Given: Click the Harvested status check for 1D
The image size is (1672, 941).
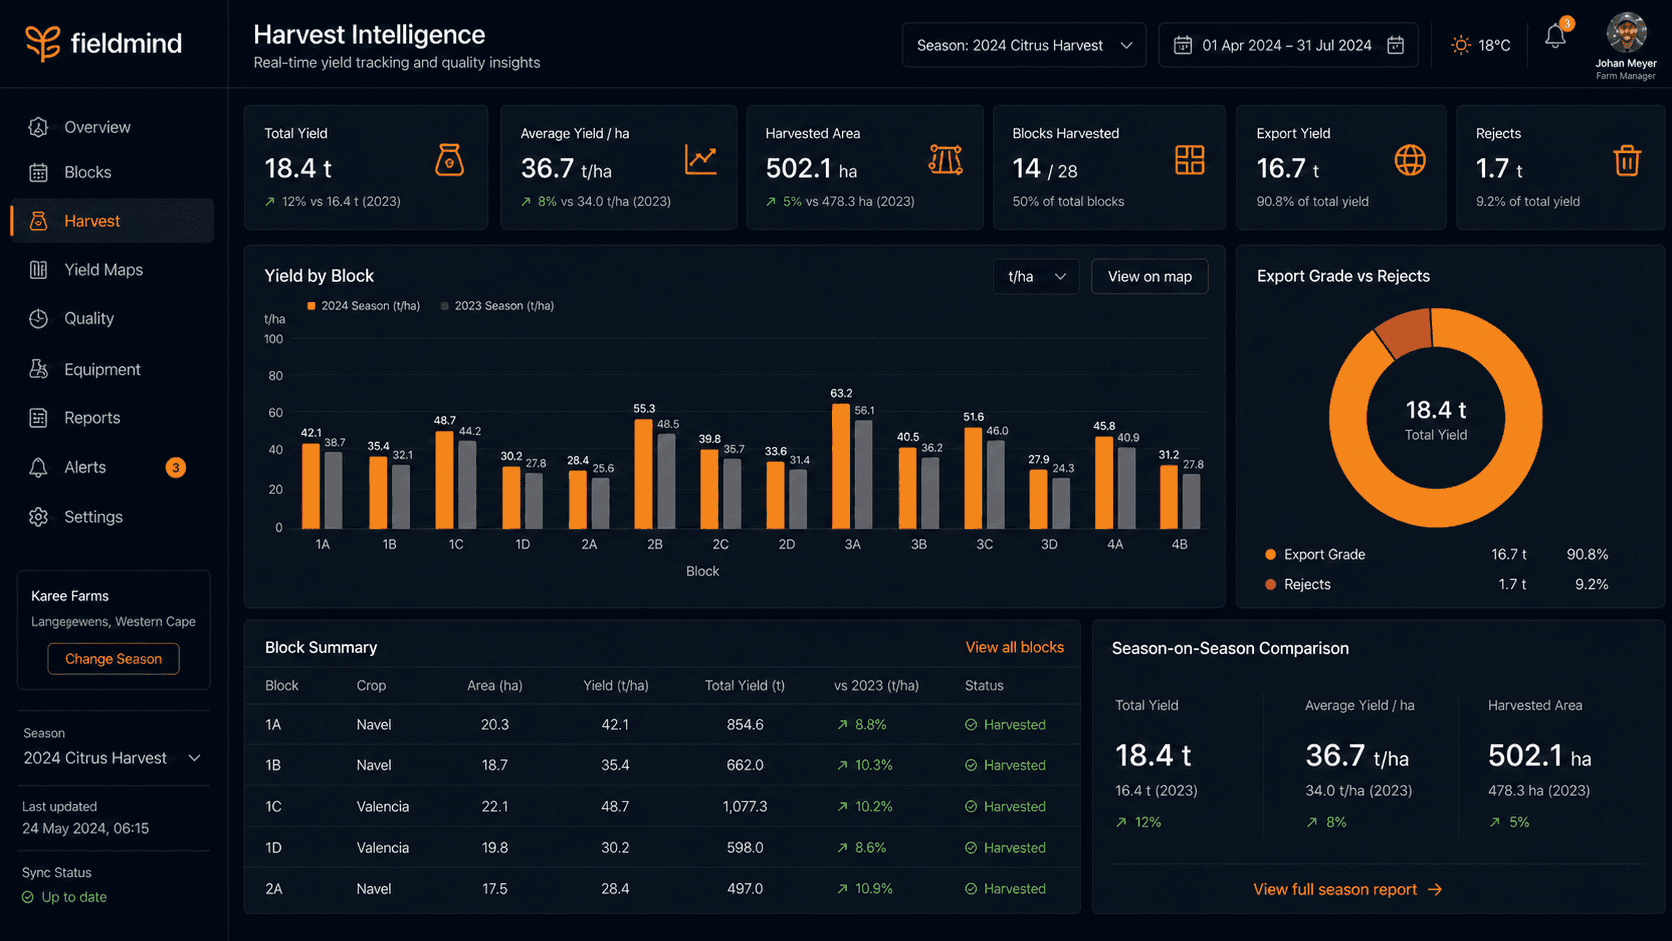Looking at the screenshot, I should [x=971, y=848].
